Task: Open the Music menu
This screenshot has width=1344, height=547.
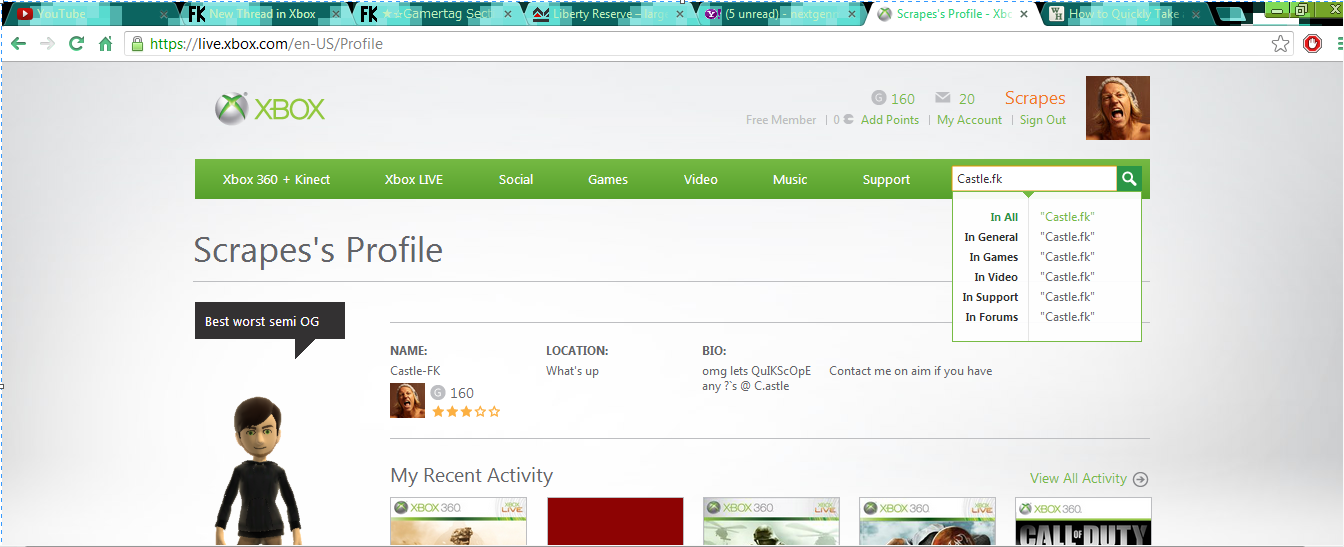Action: (x=790, y=180)
